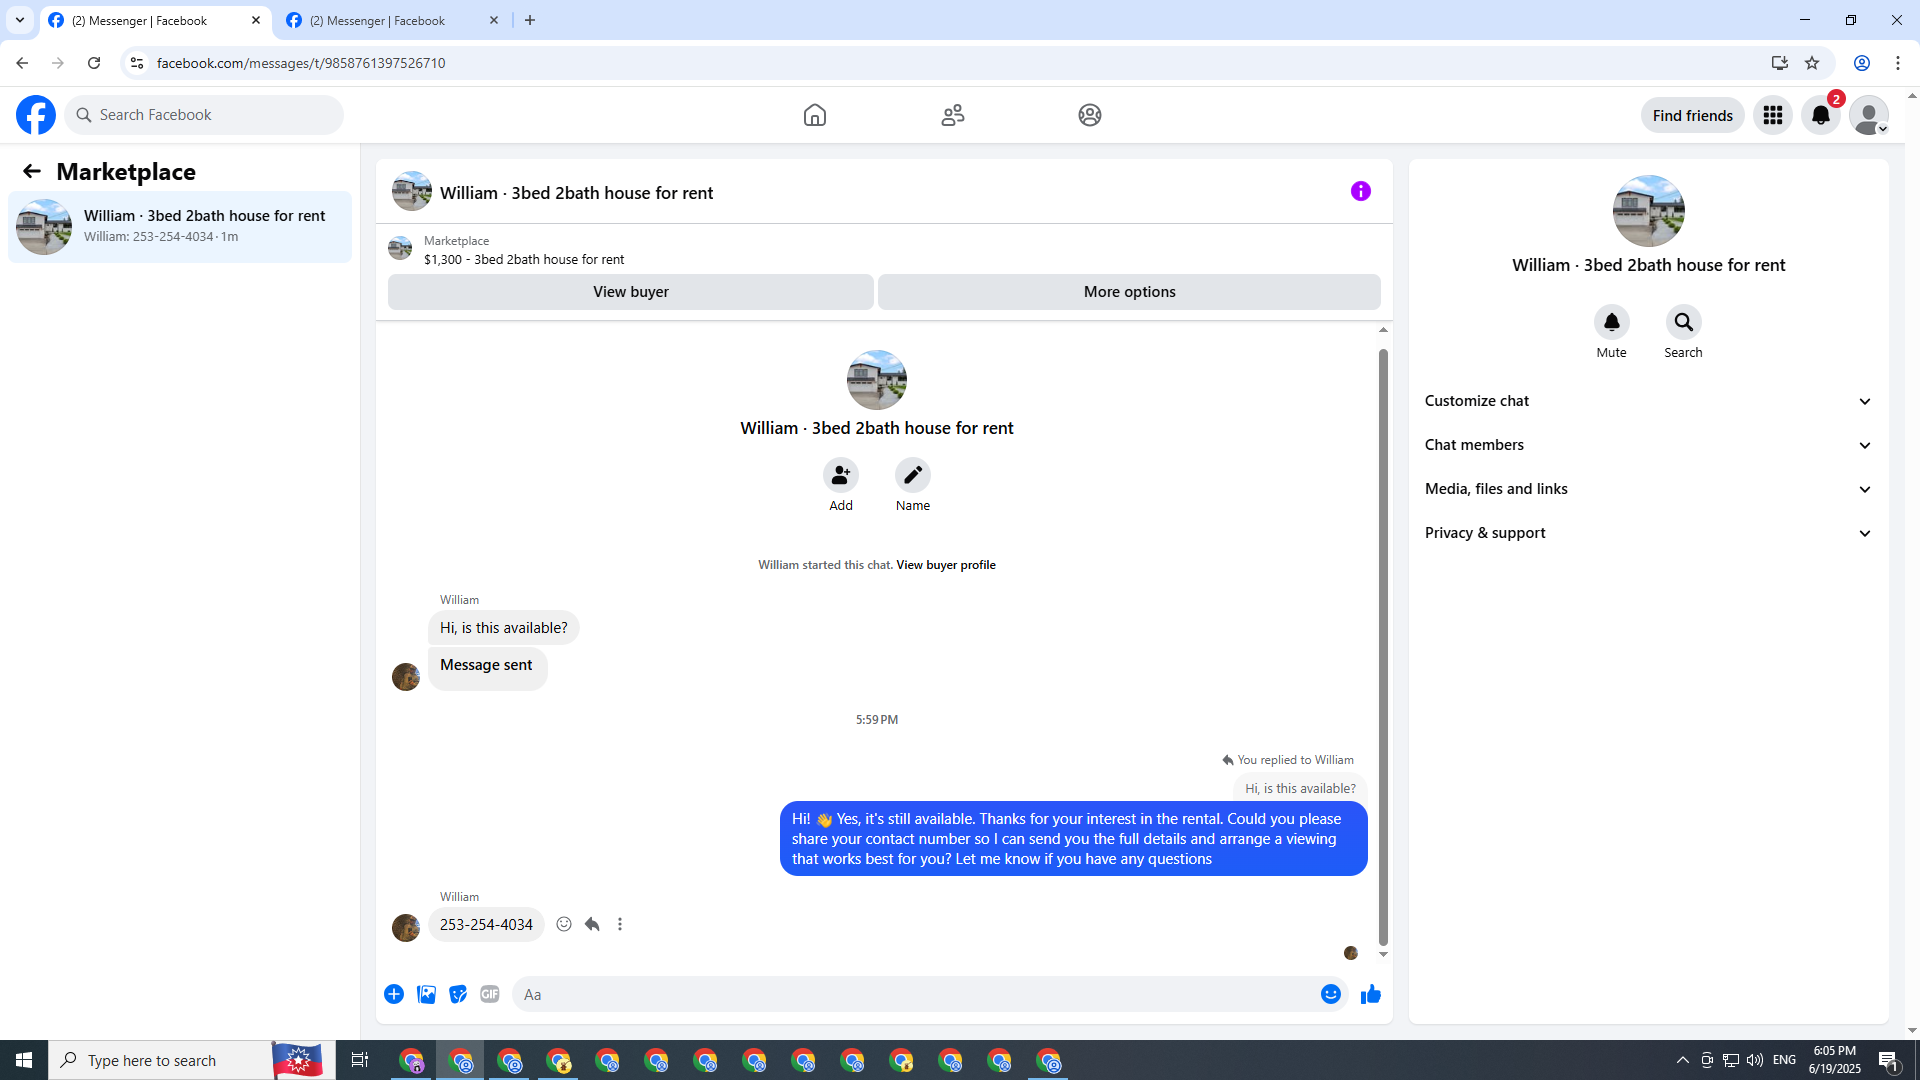Install app icon in the address bar
The image size is (1920, 1080).
[1780, 63]
